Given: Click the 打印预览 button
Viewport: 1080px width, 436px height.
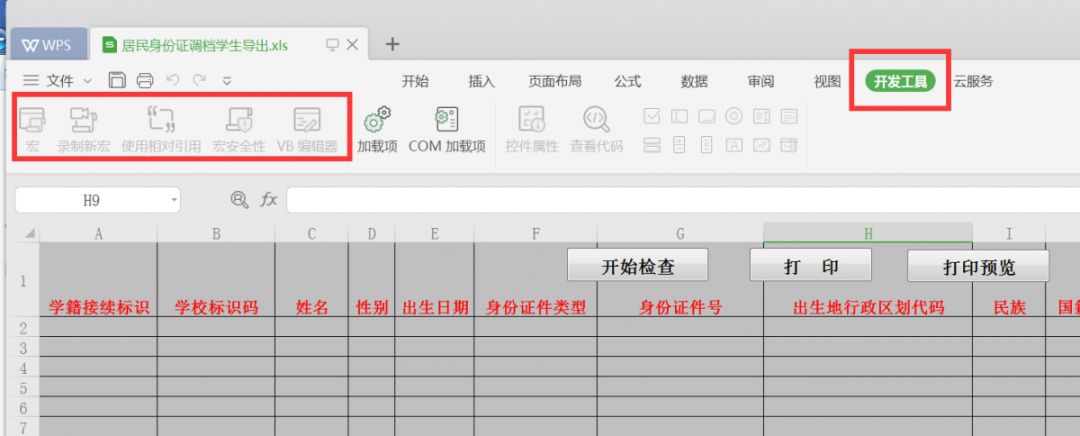Looking at the screenshot, I should point(978,267).
